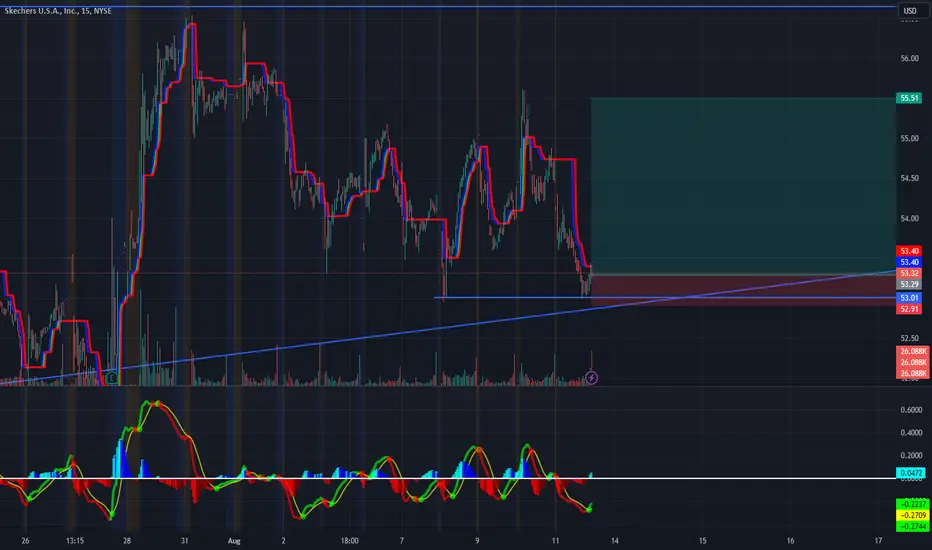Click the 53.32 price label
The width and height of the screenshot is (932, 550).
[x=909, y=274]
